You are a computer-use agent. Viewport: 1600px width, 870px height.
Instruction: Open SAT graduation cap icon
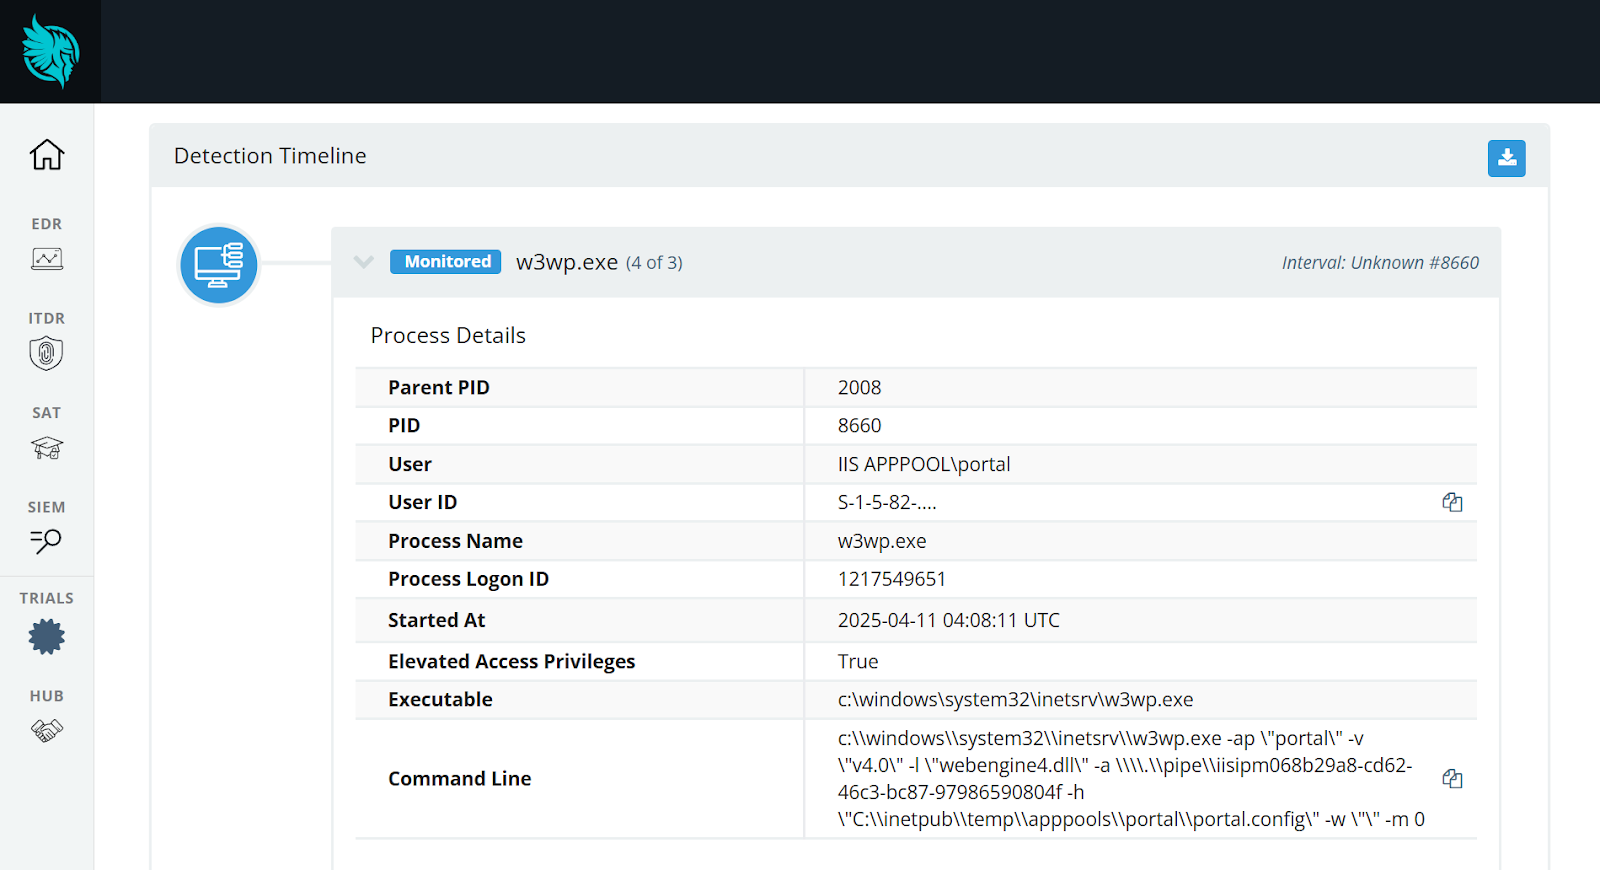tap(47, 448)
